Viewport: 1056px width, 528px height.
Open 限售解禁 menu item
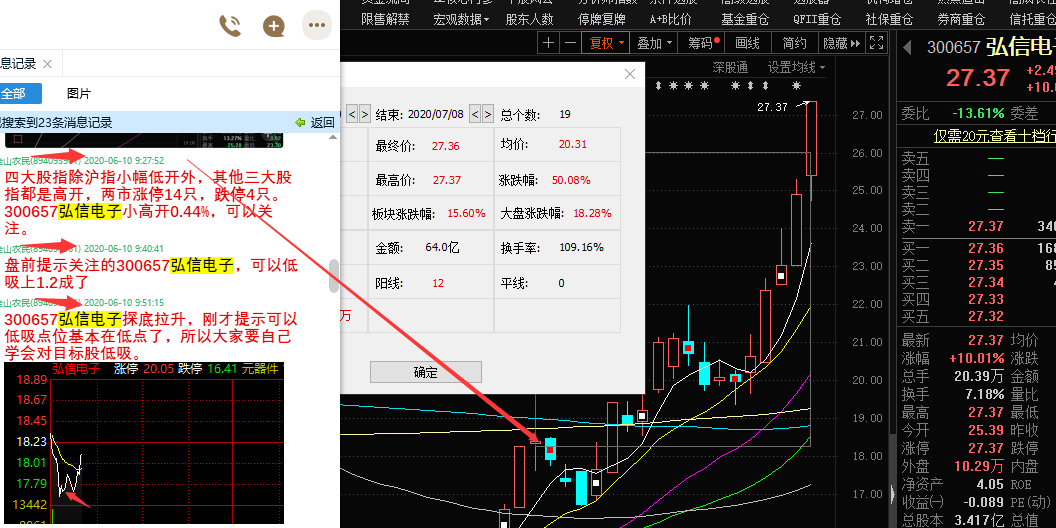click(x=385, y=19)
